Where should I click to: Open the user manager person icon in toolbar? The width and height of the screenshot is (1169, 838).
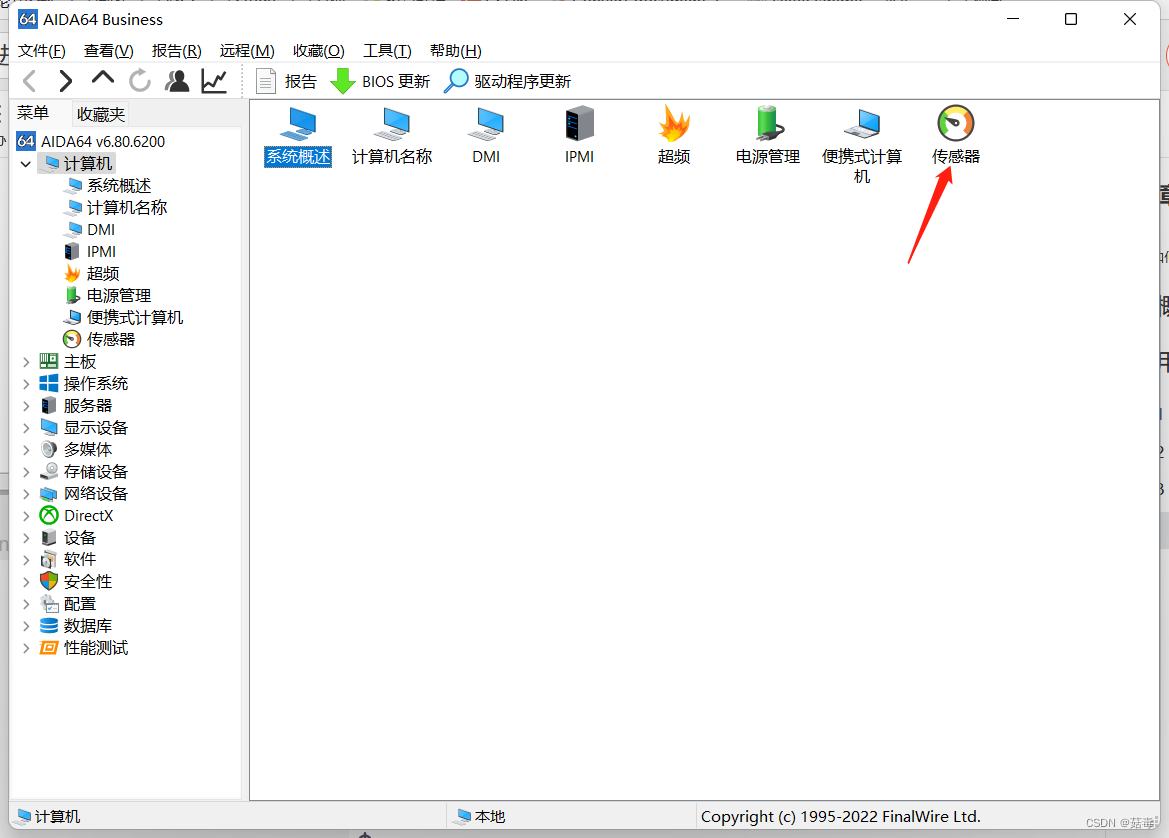pyautogui.click(x=177, y=81)
